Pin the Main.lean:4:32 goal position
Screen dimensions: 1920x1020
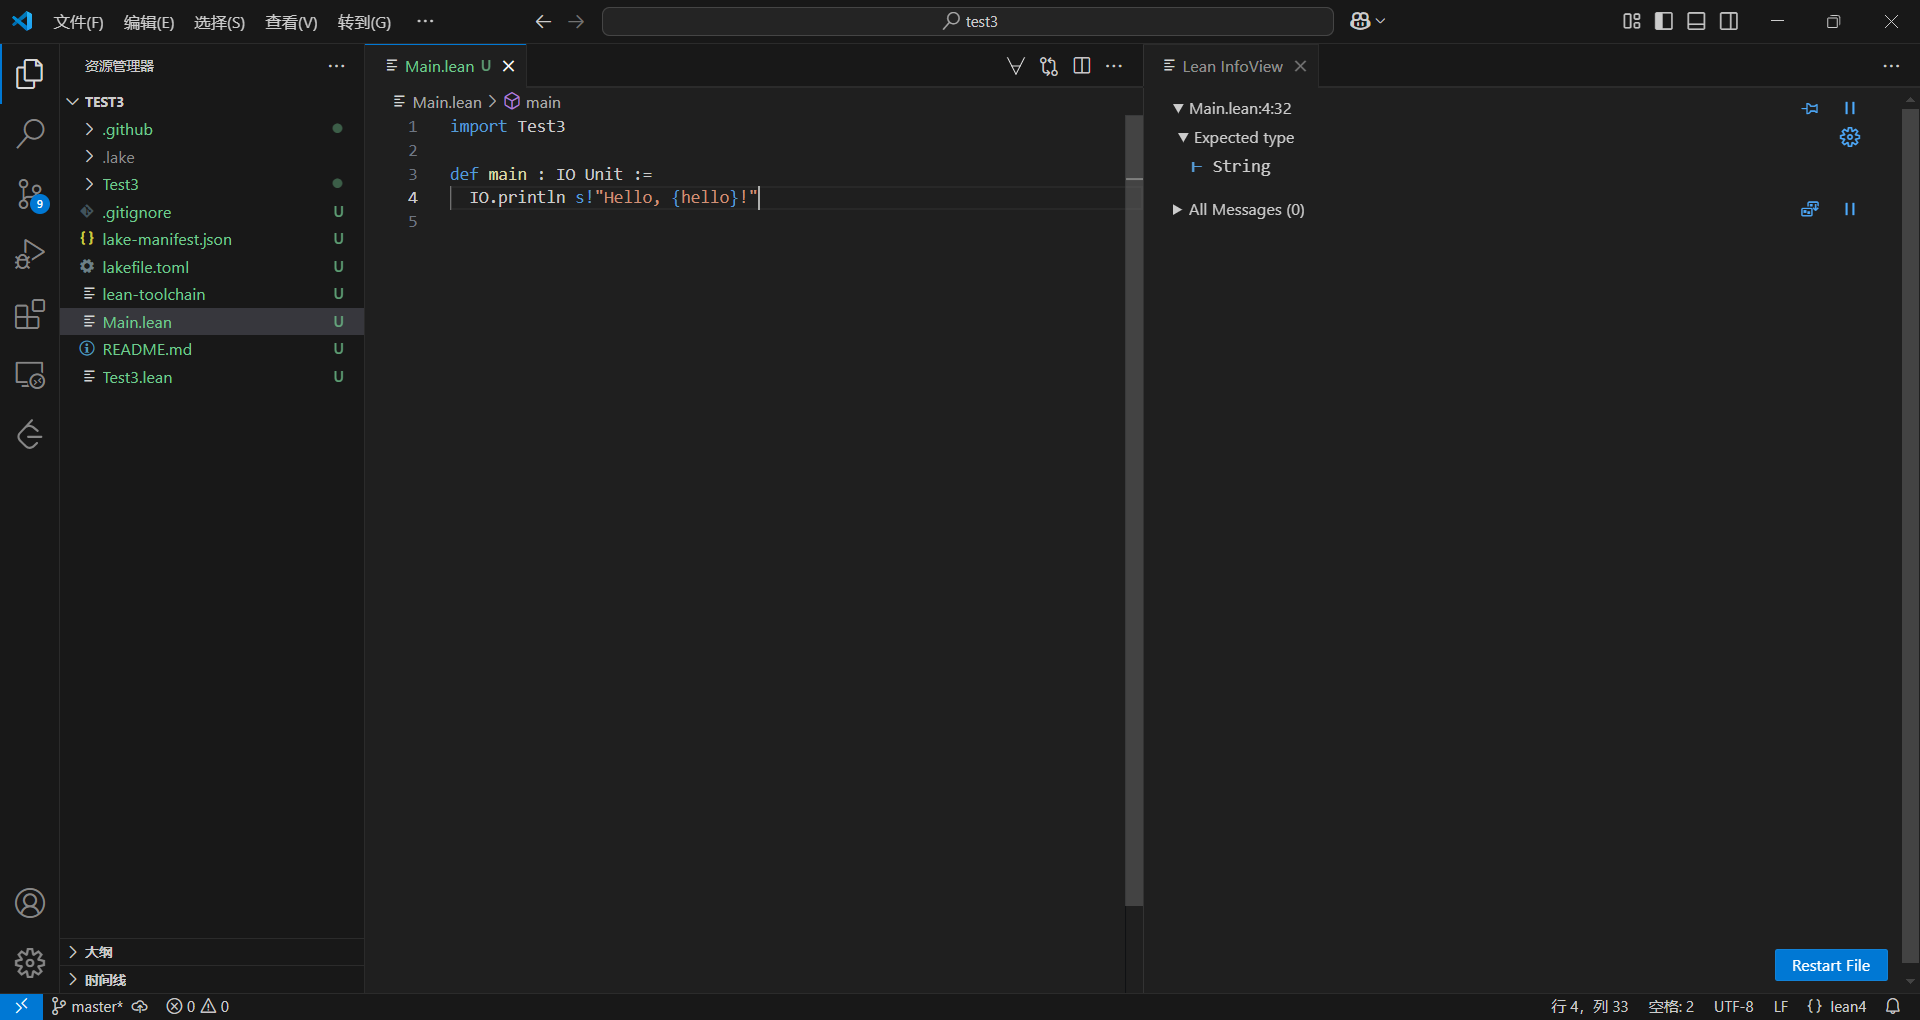pyautogui.click(x=1810, y=108)
